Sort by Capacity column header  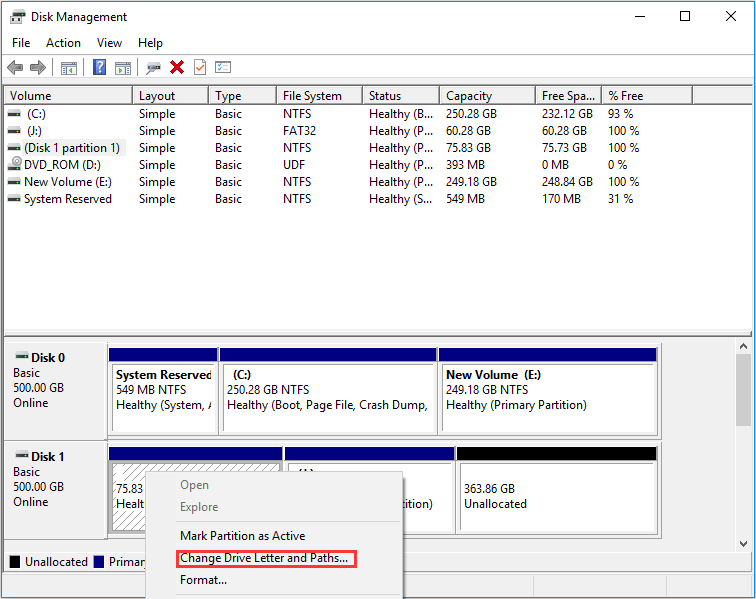487,95
